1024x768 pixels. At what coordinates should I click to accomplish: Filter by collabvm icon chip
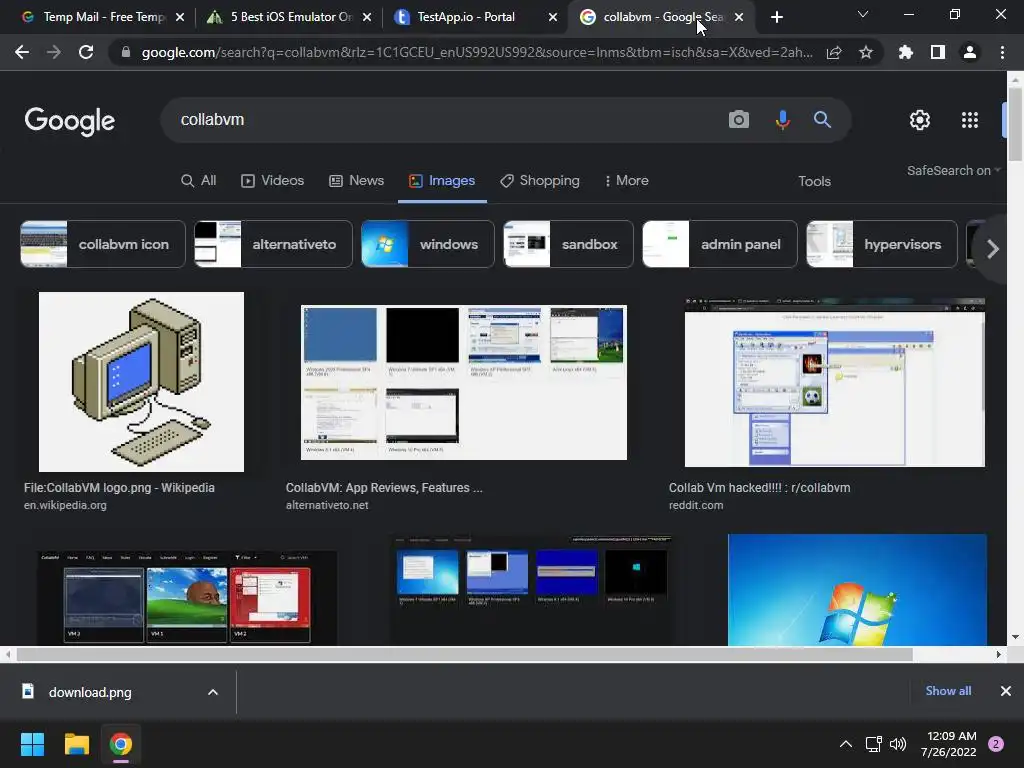point(103,244)
